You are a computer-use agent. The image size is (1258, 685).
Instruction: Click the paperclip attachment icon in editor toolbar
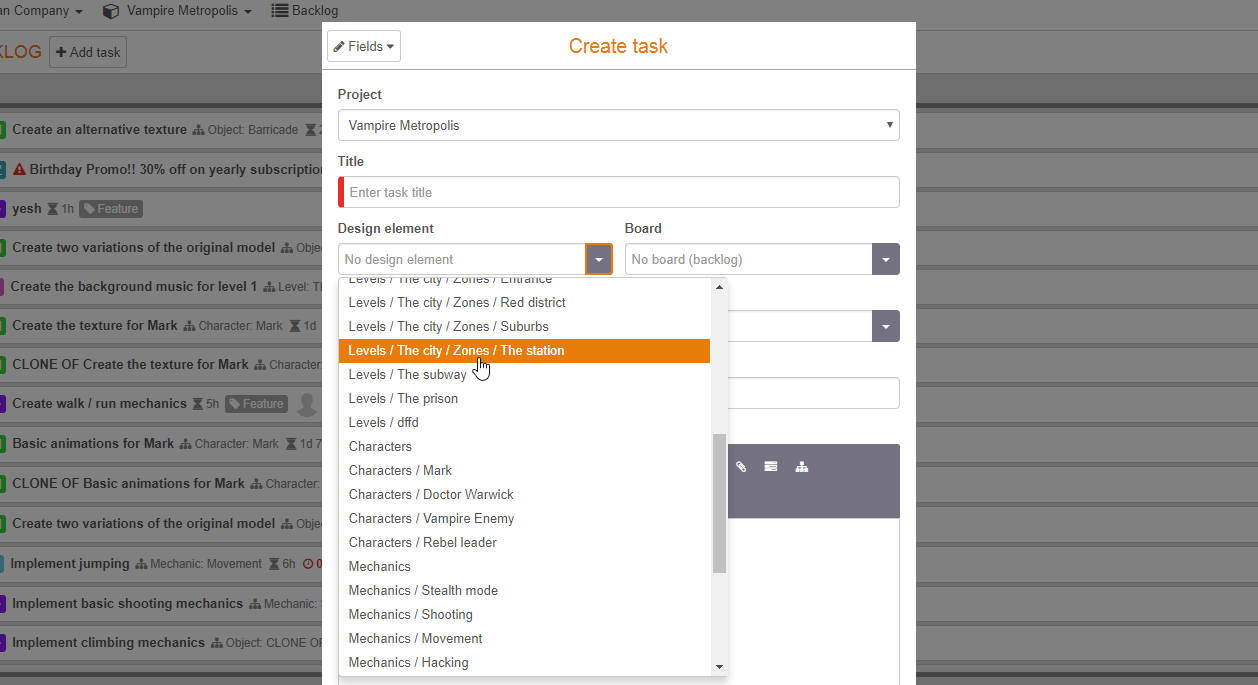(x=741, y=467)
